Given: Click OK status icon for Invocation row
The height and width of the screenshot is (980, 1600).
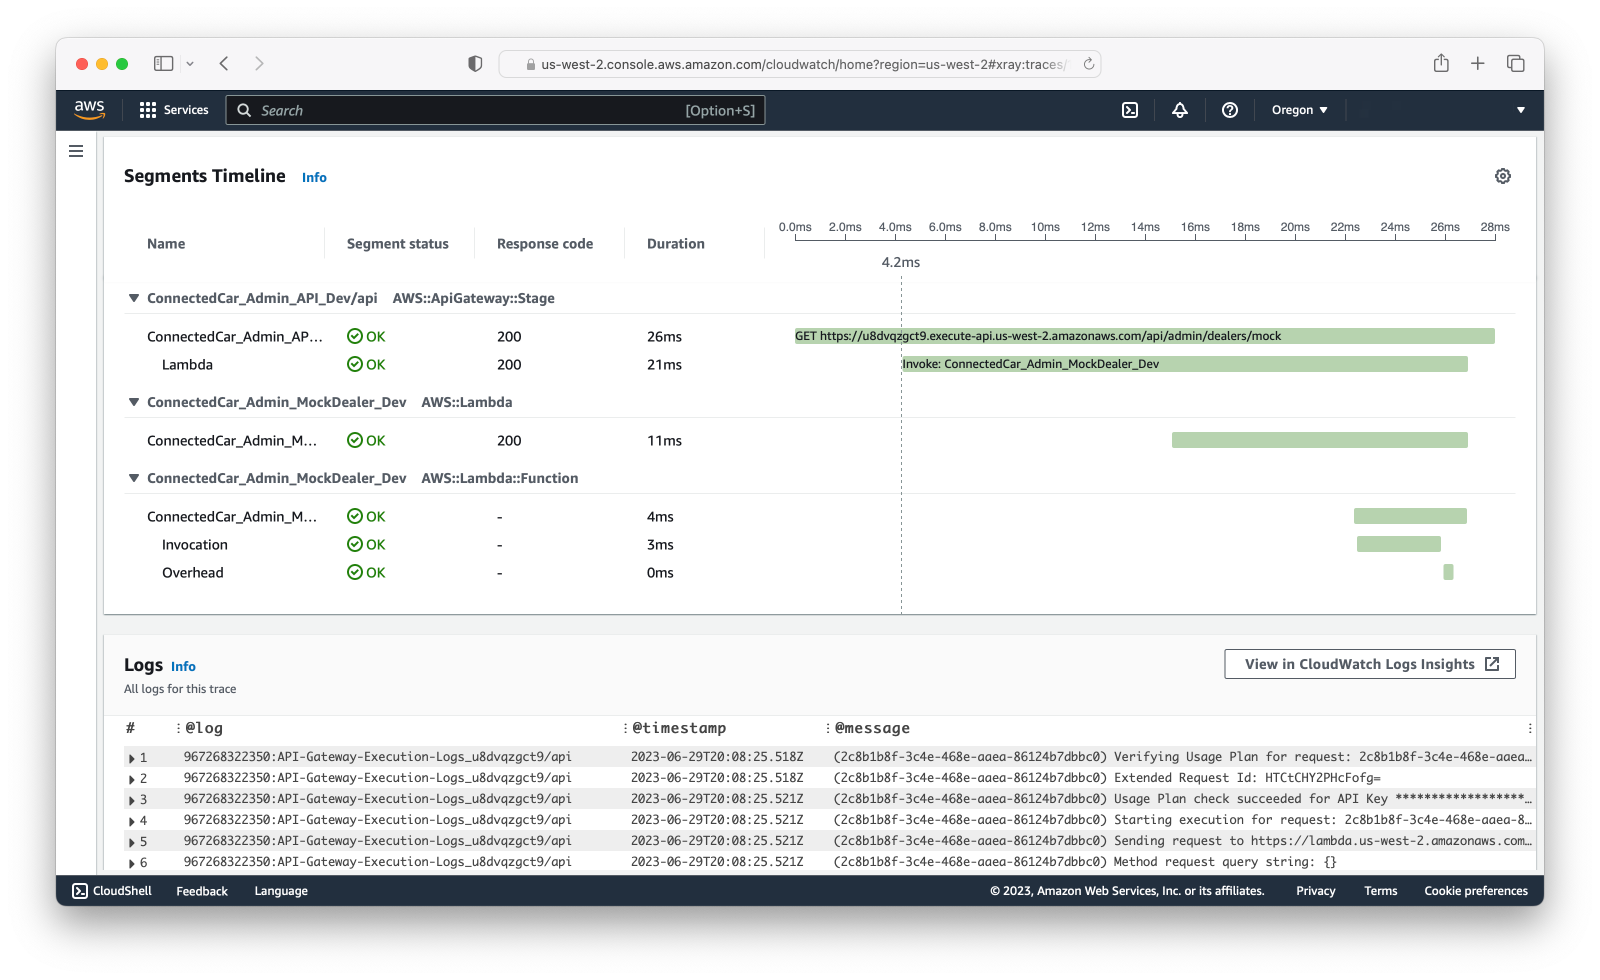Looking at the screenshot, I should pos(355,544).
